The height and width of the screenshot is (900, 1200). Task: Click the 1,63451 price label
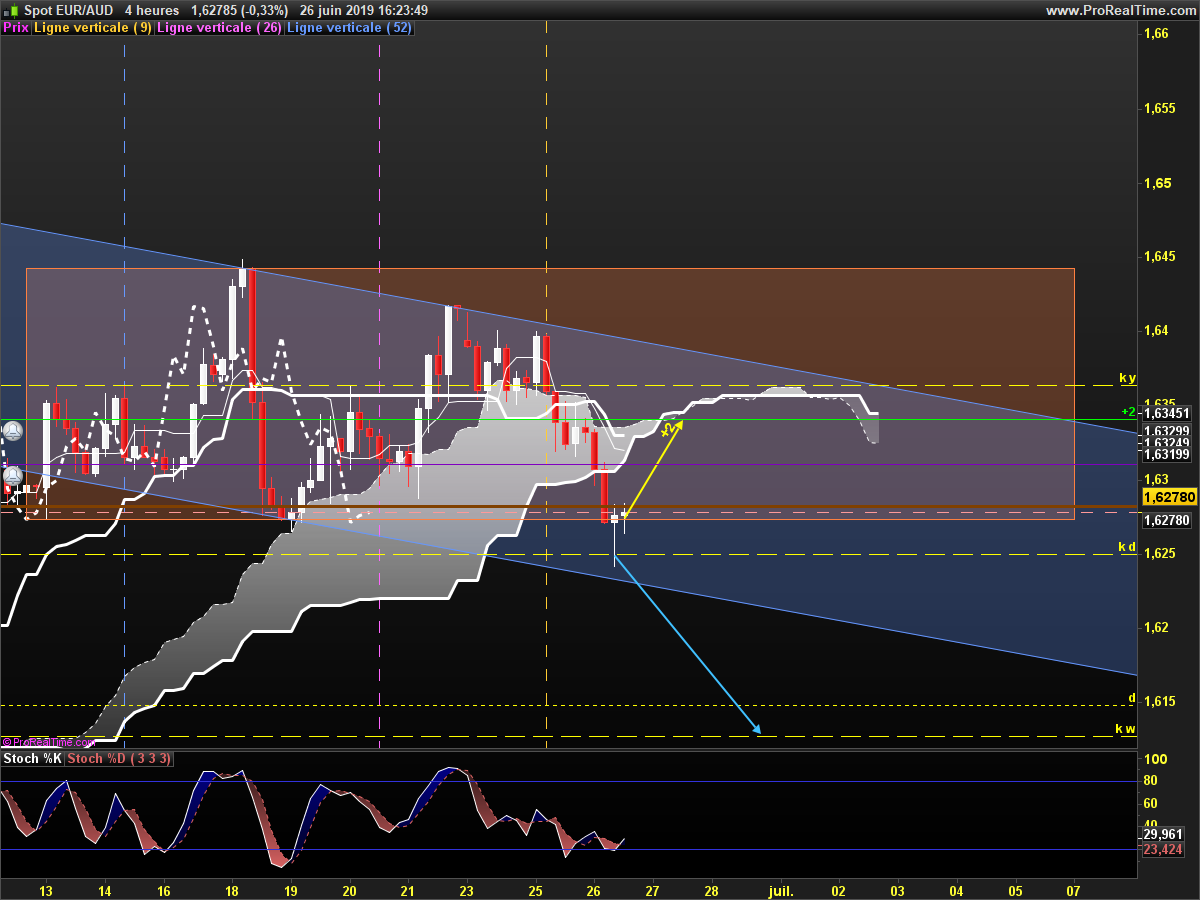tap(1166, 413)
